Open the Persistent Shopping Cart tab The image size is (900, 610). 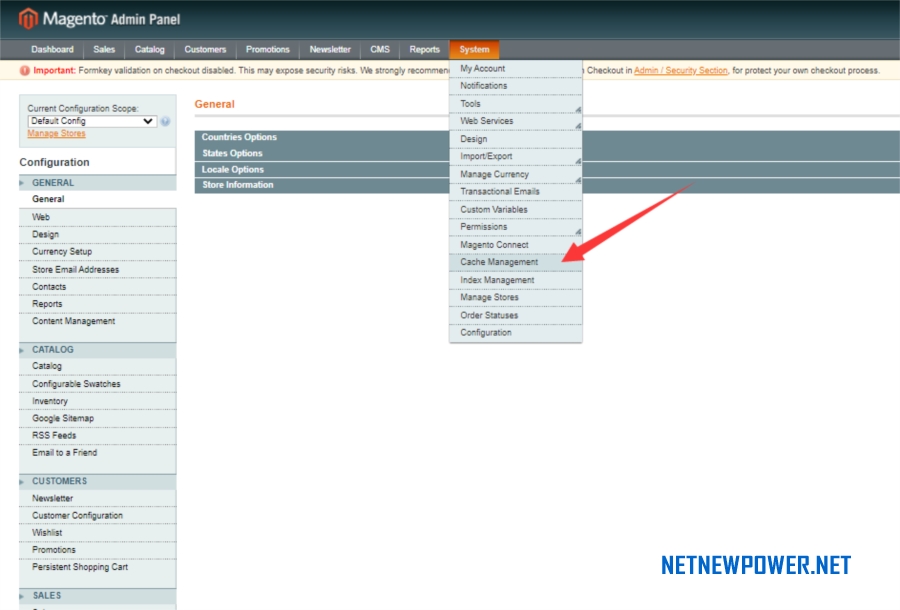[98, 566]
